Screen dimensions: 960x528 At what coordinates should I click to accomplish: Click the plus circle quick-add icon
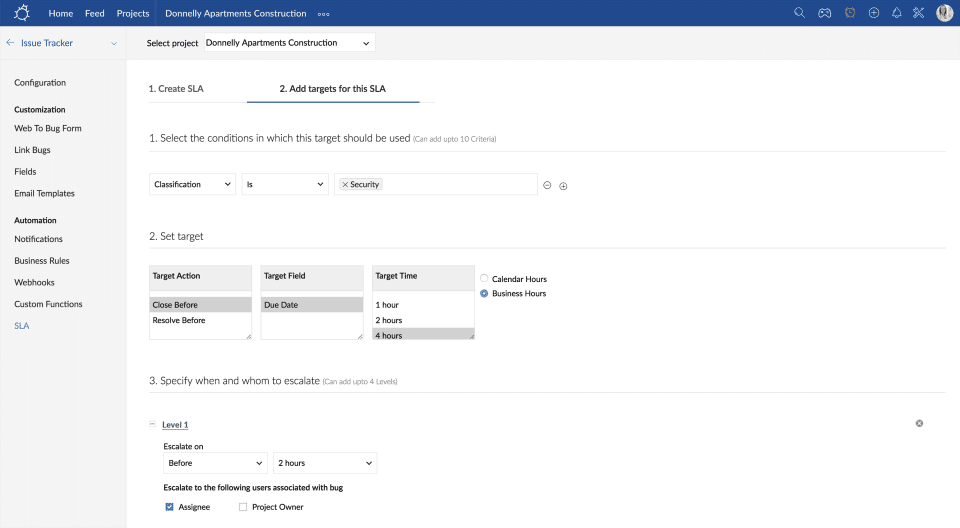(x=874, y=13)
